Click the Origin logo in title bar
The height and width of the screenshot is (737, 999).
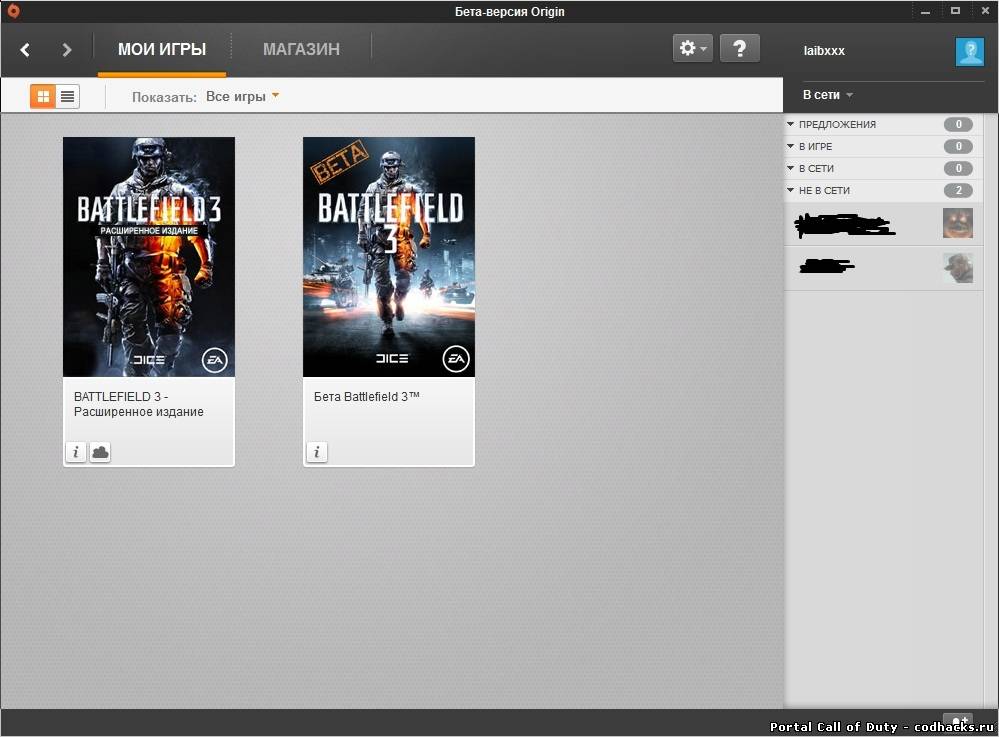[13, 11]
